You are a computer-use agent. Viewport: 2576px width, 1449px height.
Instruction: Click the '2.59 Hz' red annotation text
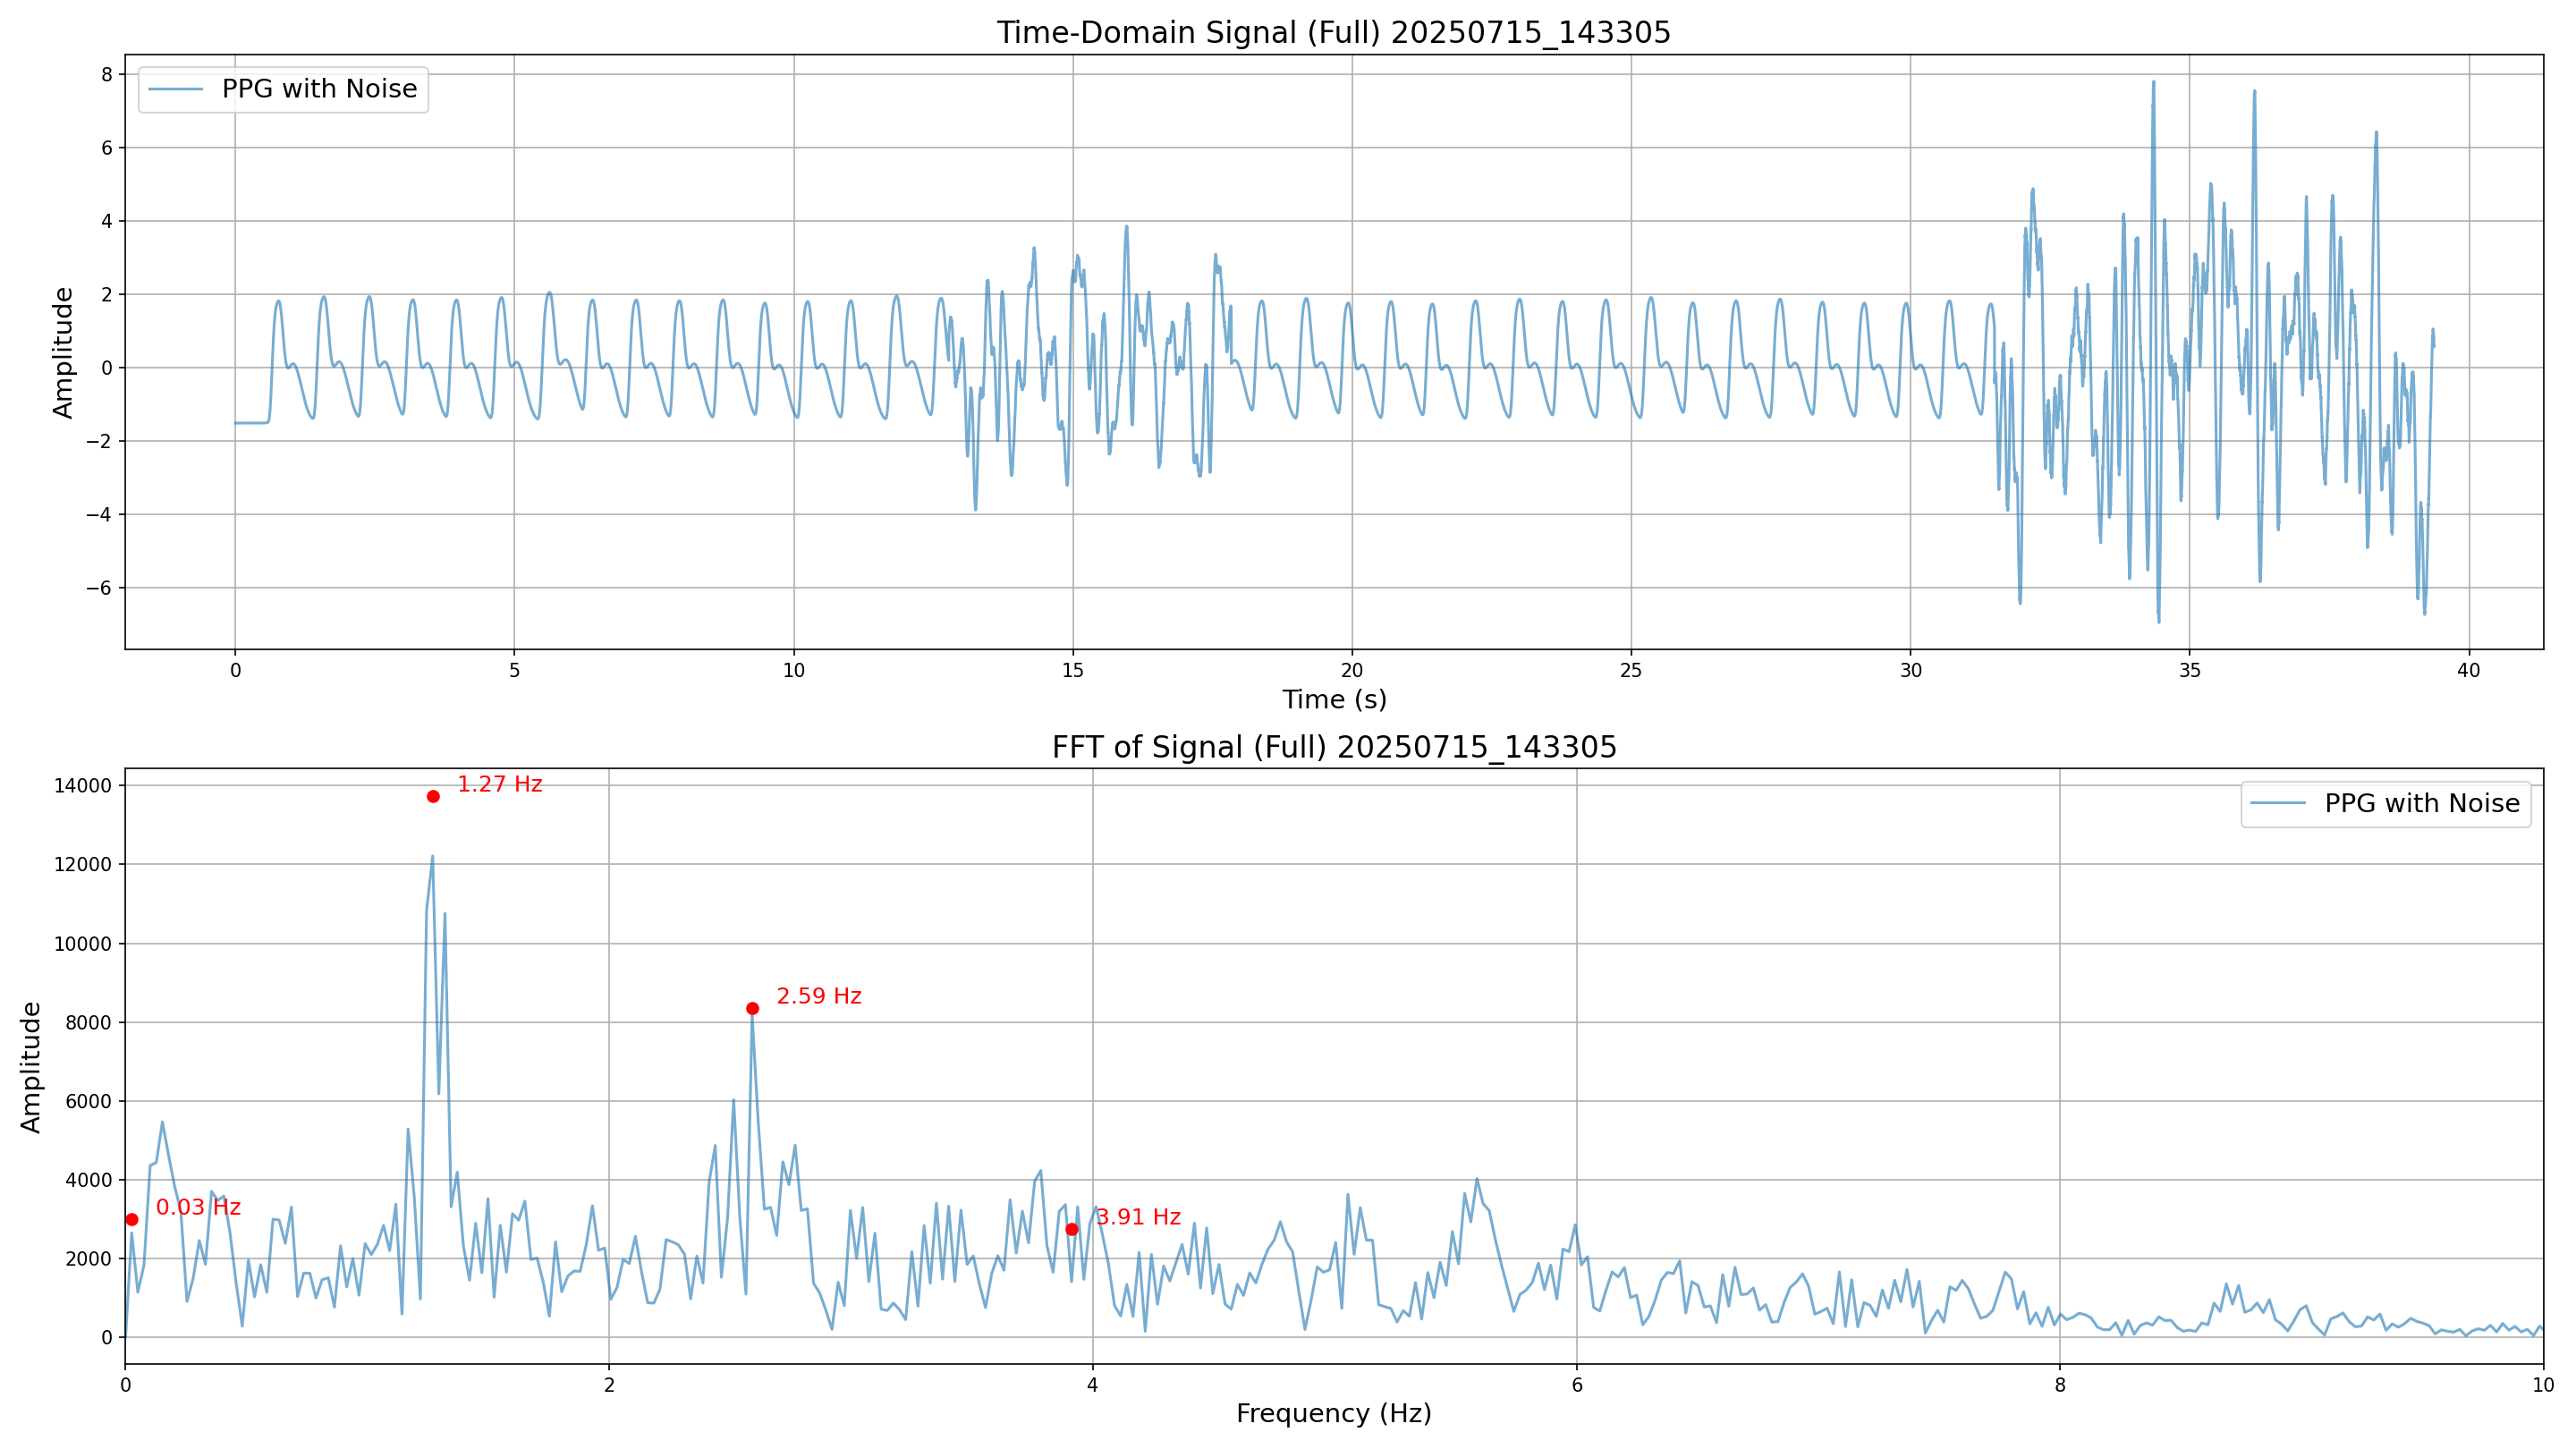pyautogui.click(x=818, y=996)
